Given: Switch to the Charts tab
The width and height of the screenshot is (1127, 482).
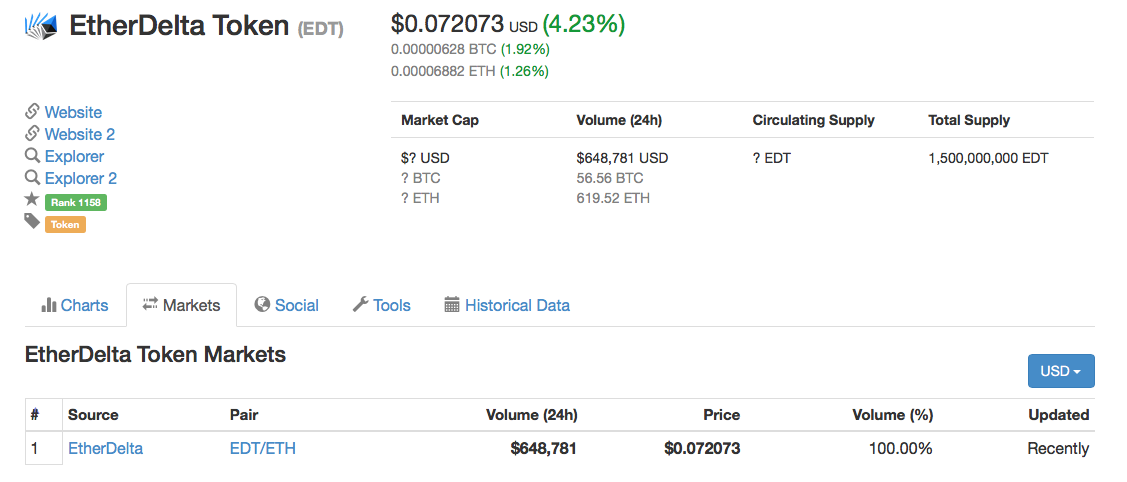Looking at the screenshot, I should (75, 305).
